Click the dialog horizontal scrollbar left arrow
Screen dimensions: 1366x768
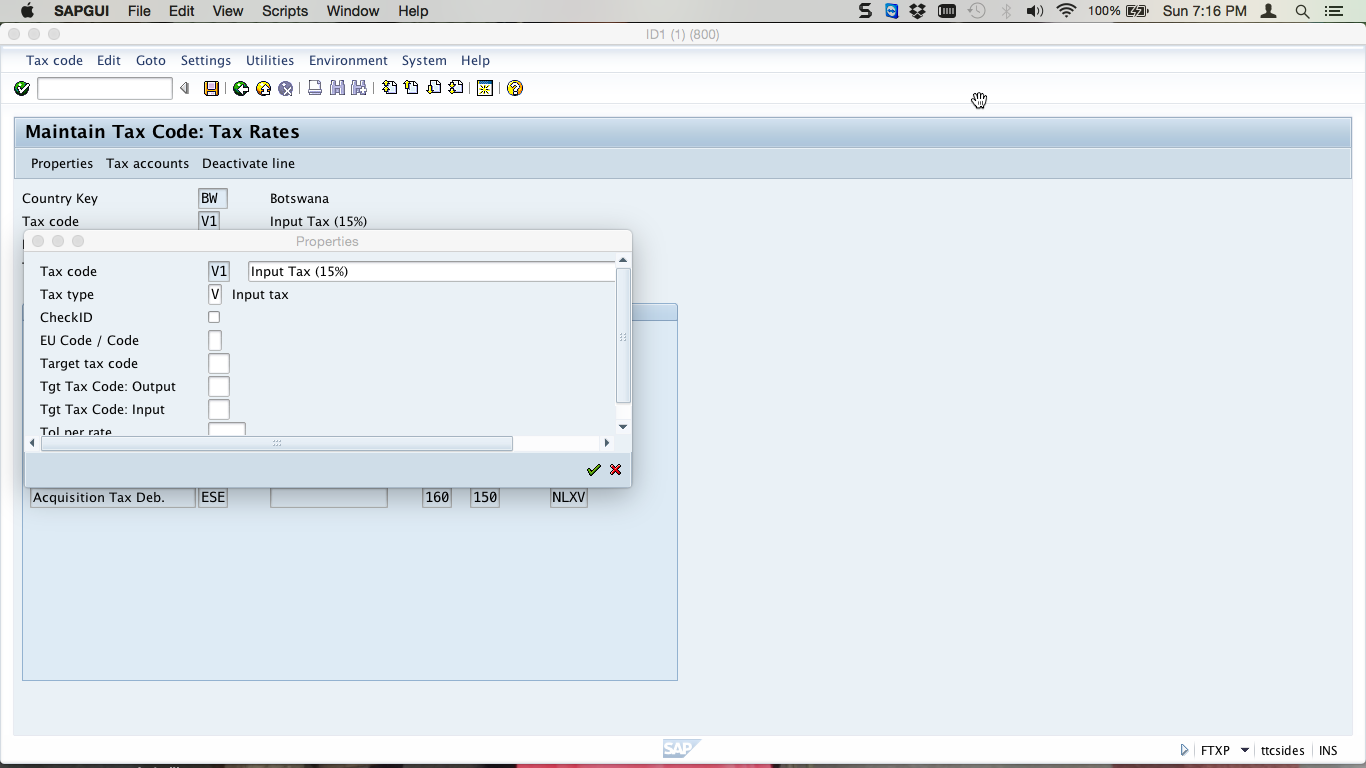pyautogui.click(x=32, y=443)
